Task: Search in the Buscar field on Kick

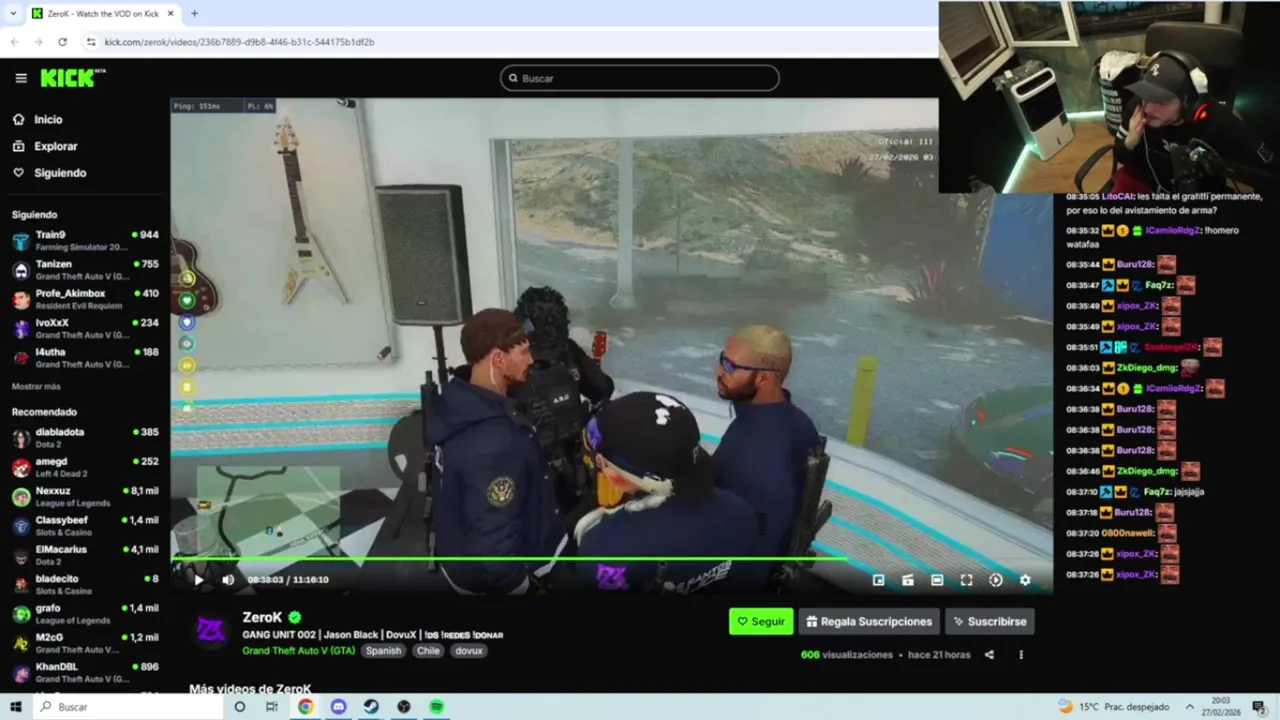Action: pyautogui.click(x=639, y=78)
